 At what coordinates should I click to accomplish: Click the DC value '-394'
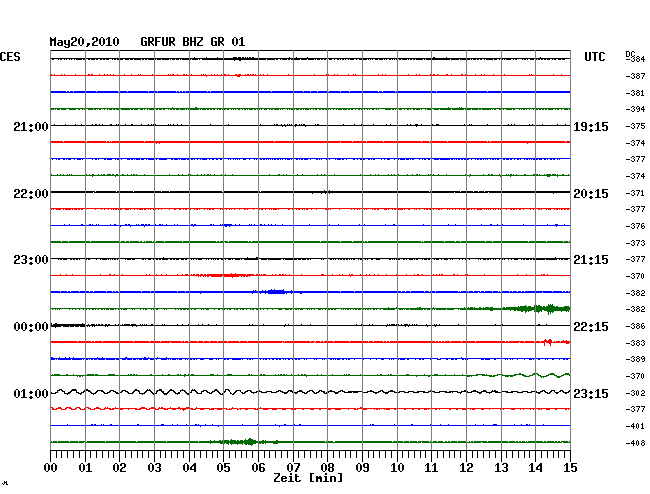click(x=635, y=109)
